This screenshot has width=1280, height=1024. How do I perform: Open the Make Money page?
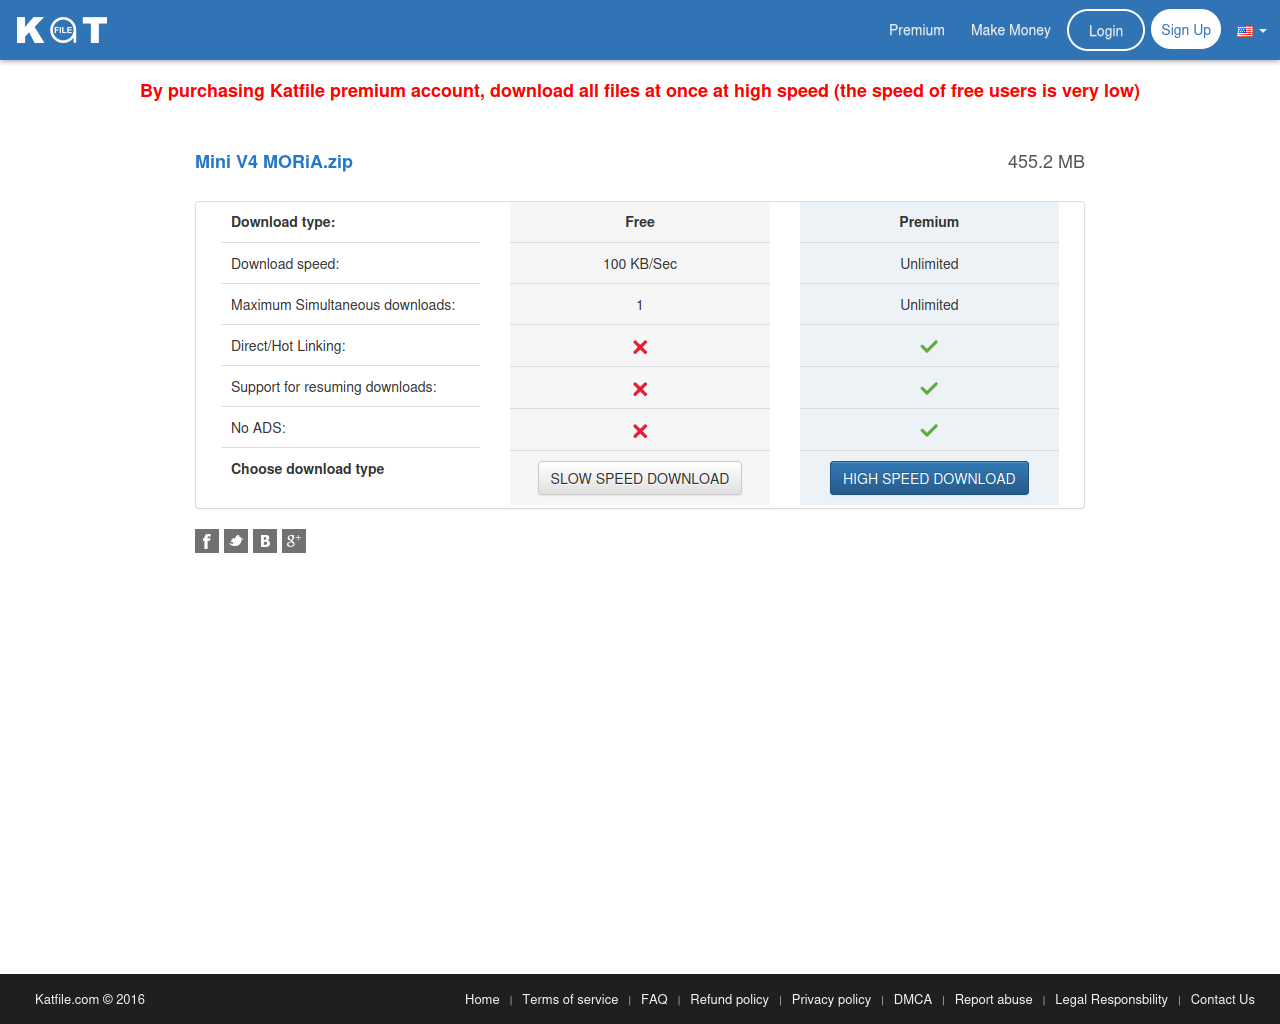[1011, 30]
